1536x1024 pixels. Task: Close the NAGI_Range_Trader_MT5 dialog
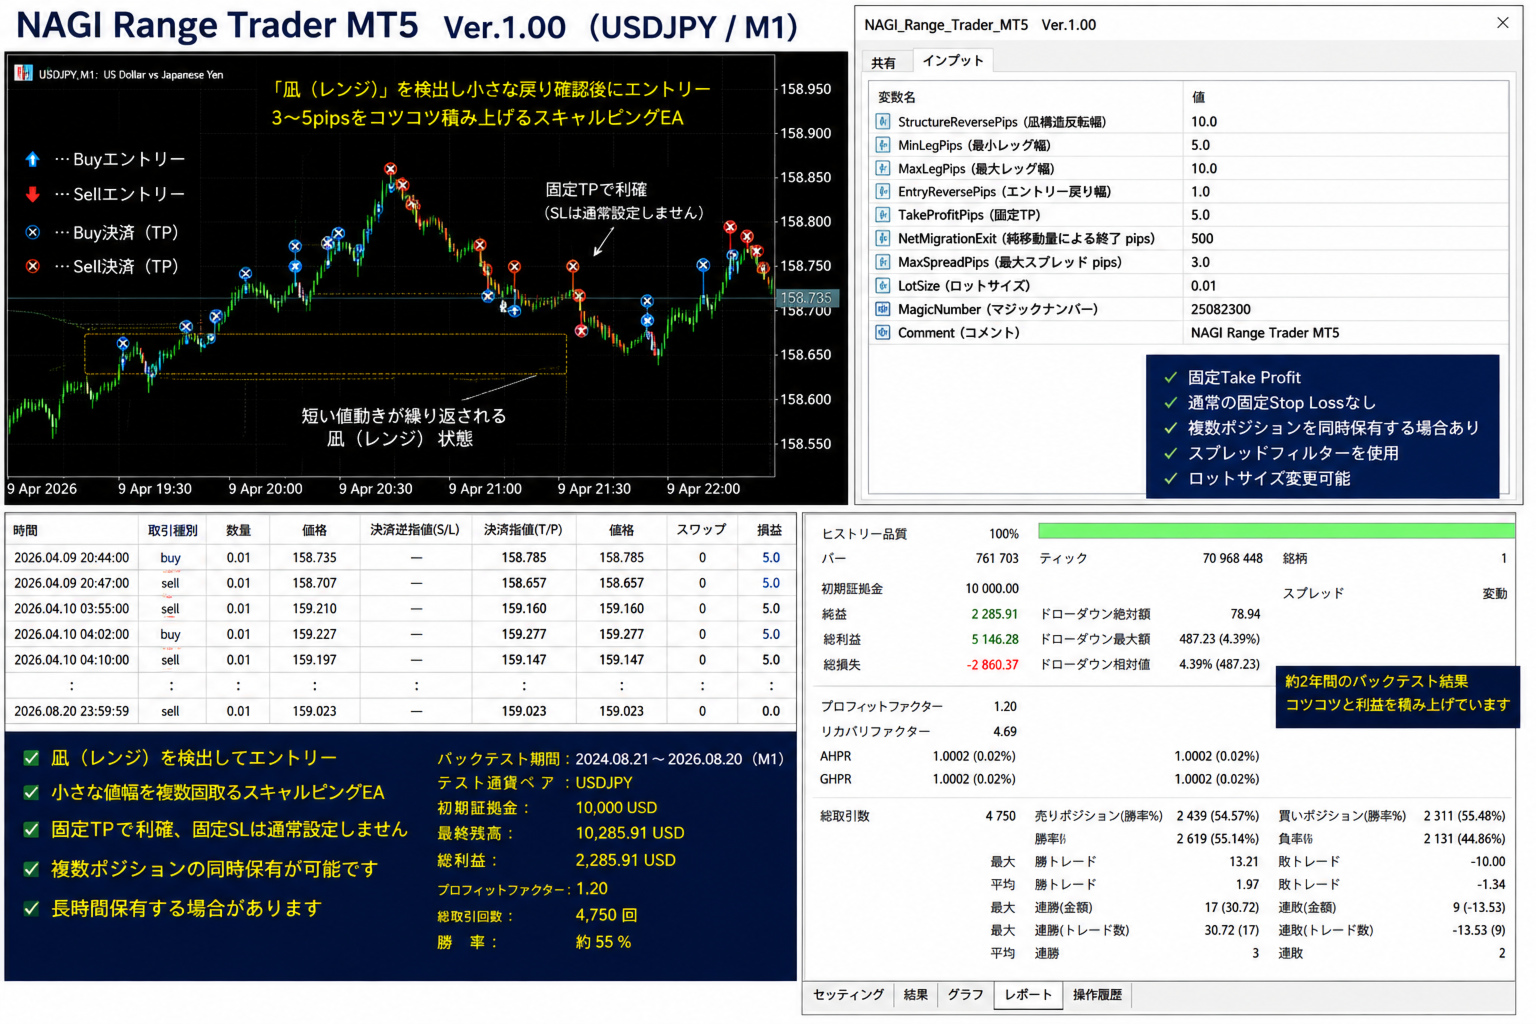click(1502, 23)
